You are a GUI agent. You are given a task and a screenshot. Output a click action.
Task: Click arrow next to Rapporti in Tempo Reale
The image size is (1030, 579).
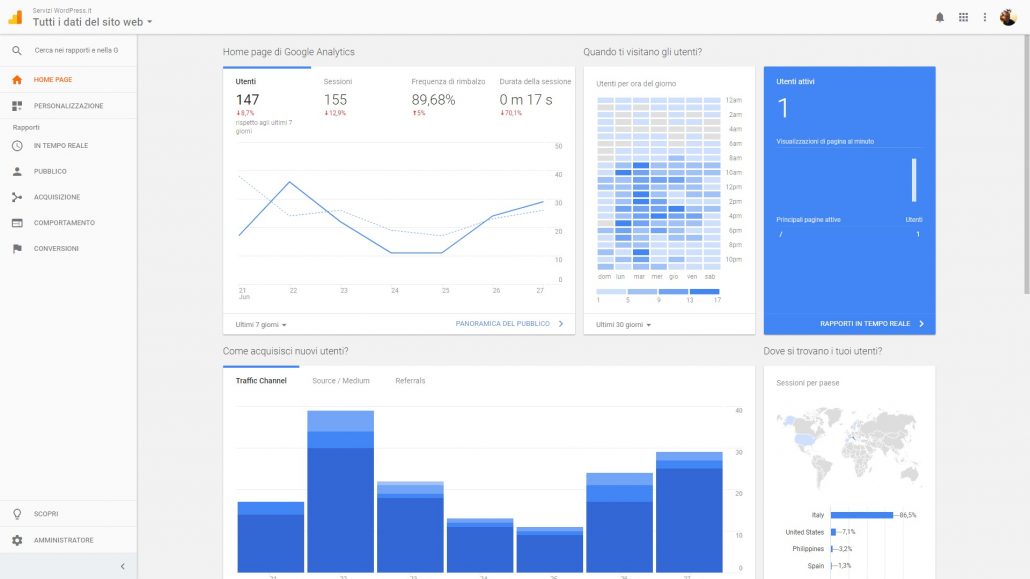[x=922, y=323]
